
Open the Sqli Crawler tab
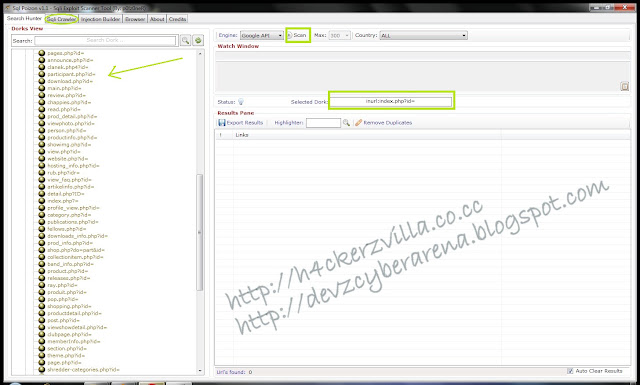pos(61,19)
